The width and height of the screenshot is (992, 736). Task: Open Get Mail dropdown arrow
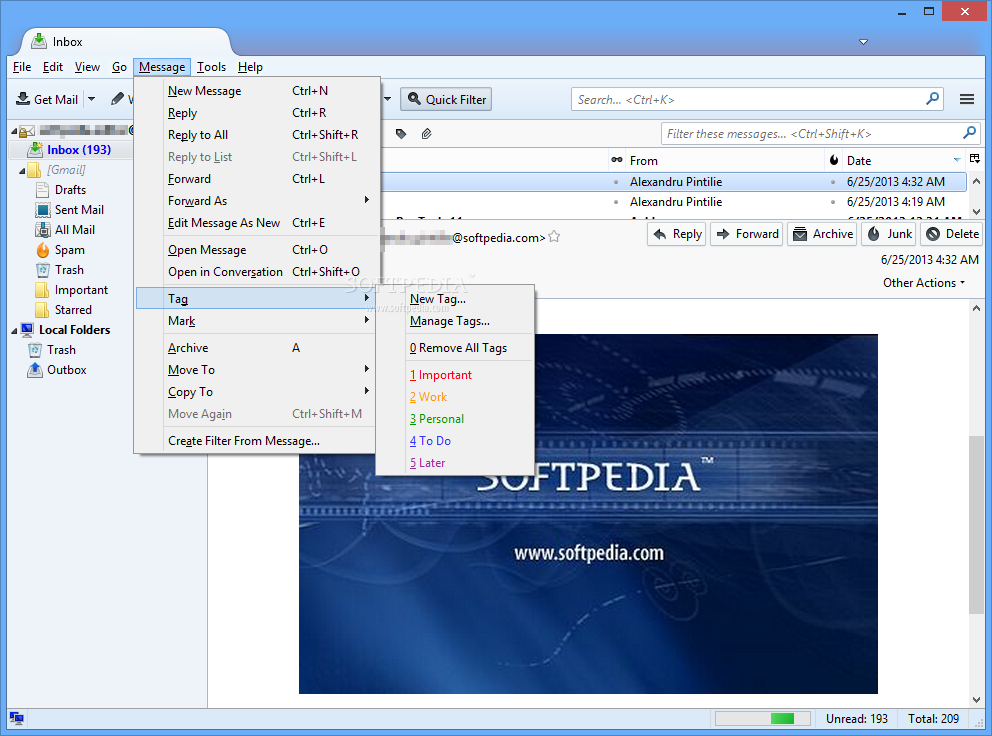[92, 99]
